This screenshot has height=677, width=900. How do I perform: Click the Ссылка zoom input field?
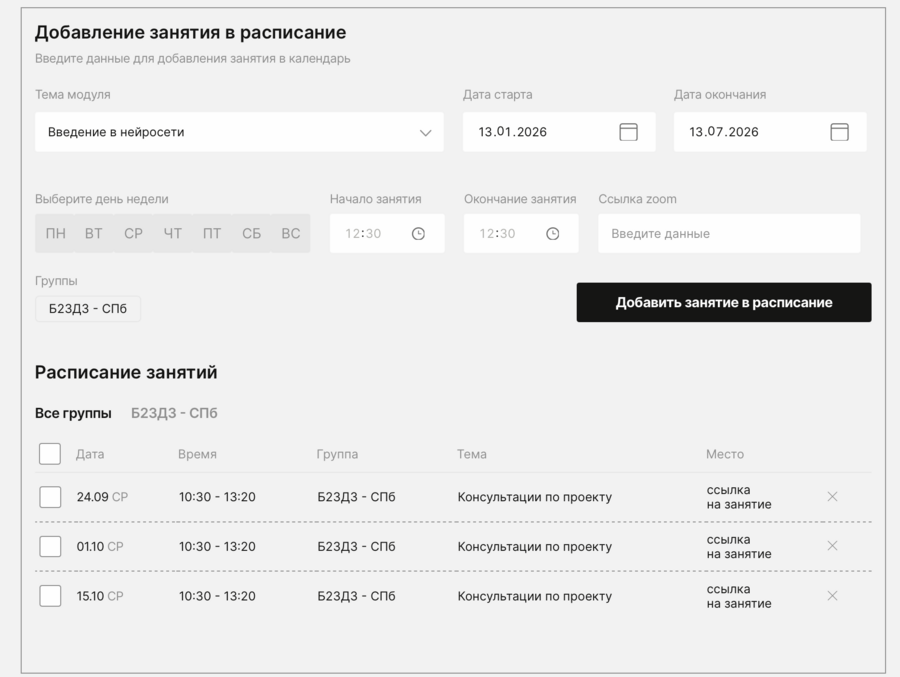pos(729,234)
